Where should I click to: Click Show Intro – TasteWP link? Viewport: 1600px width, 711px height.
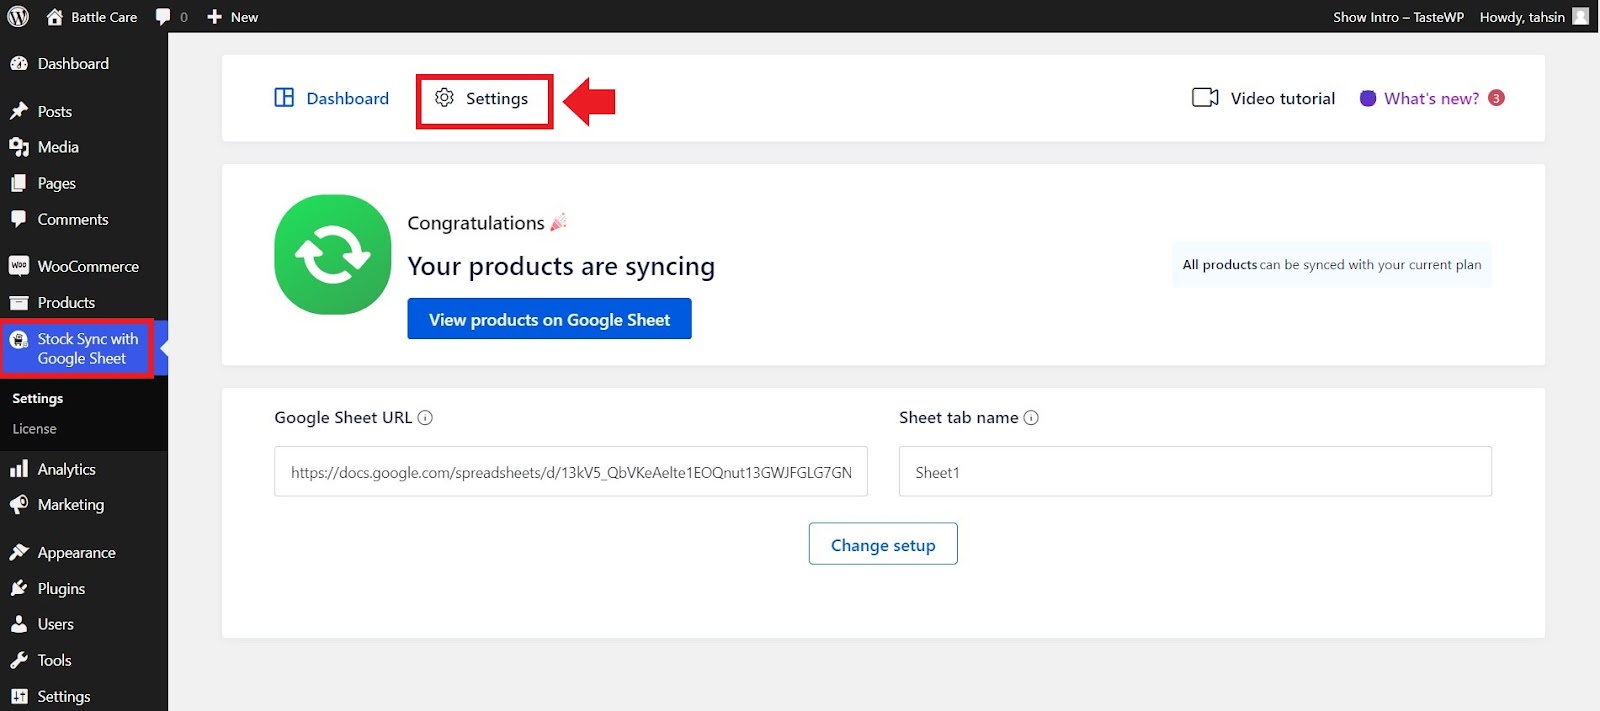[x=1398, y=17]
